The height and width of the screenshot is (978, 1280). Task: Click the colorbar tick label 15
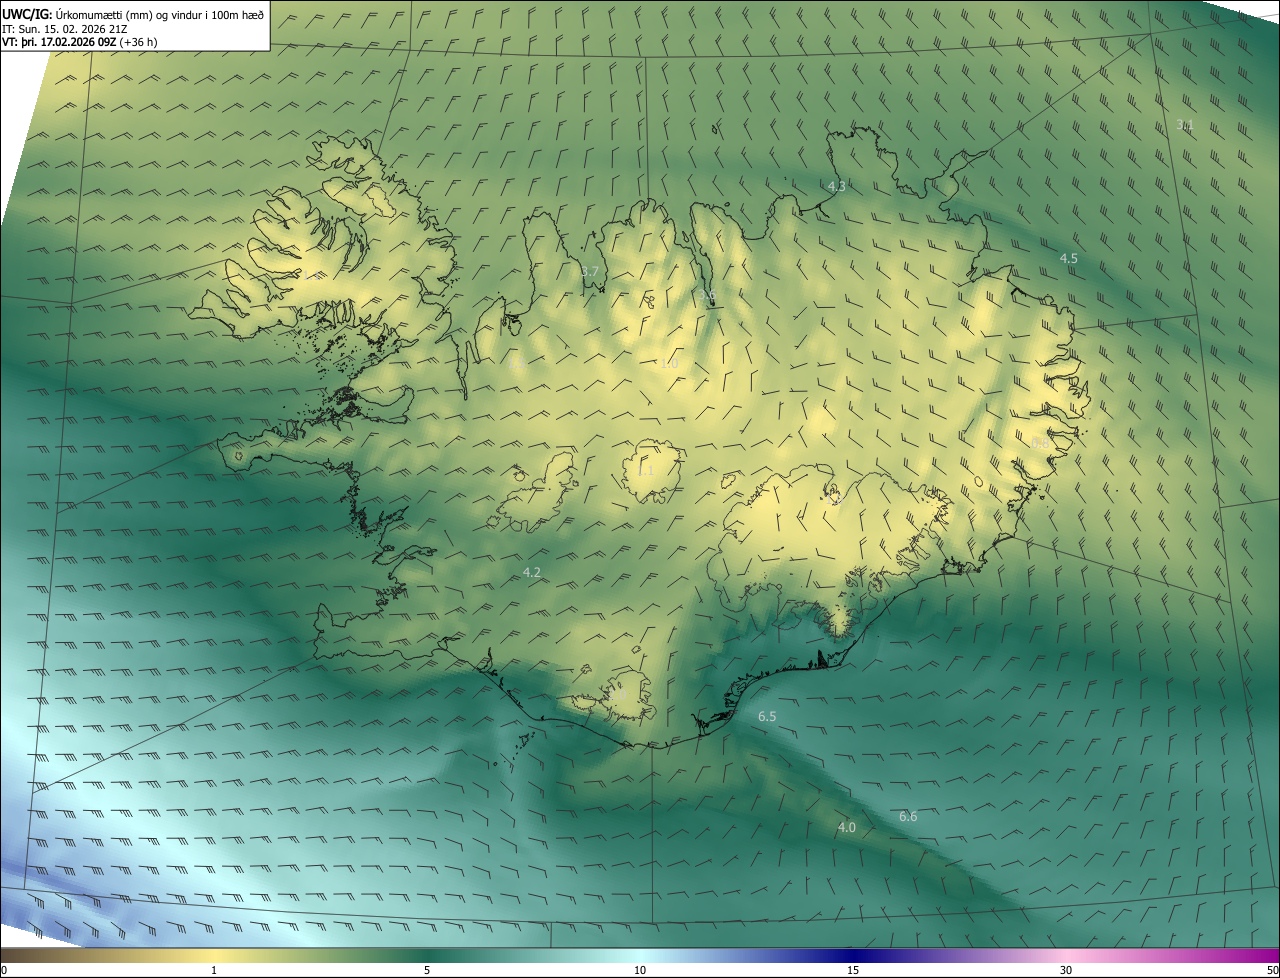(853, 970)
